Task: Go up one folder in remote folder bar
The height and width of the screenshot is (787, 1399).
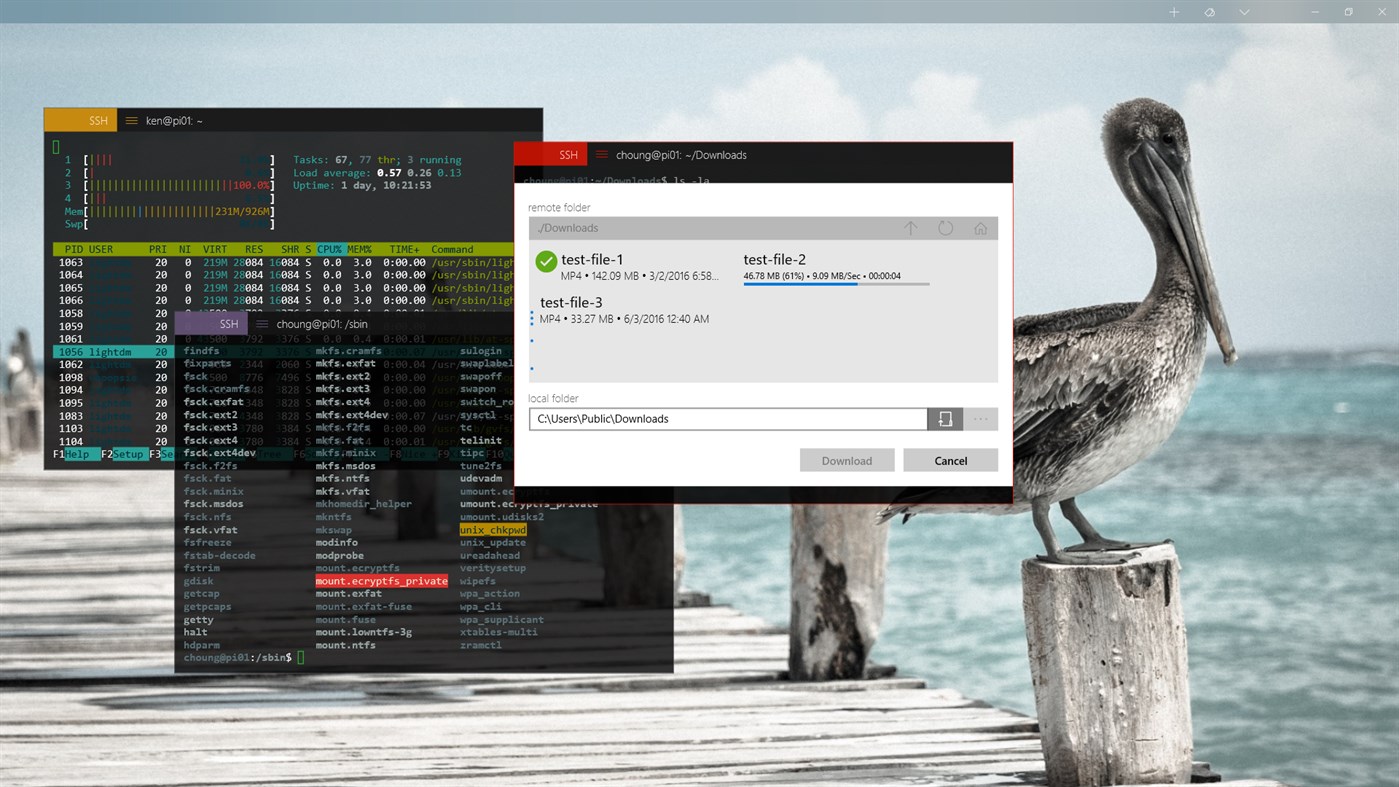Action: [910, 228]
